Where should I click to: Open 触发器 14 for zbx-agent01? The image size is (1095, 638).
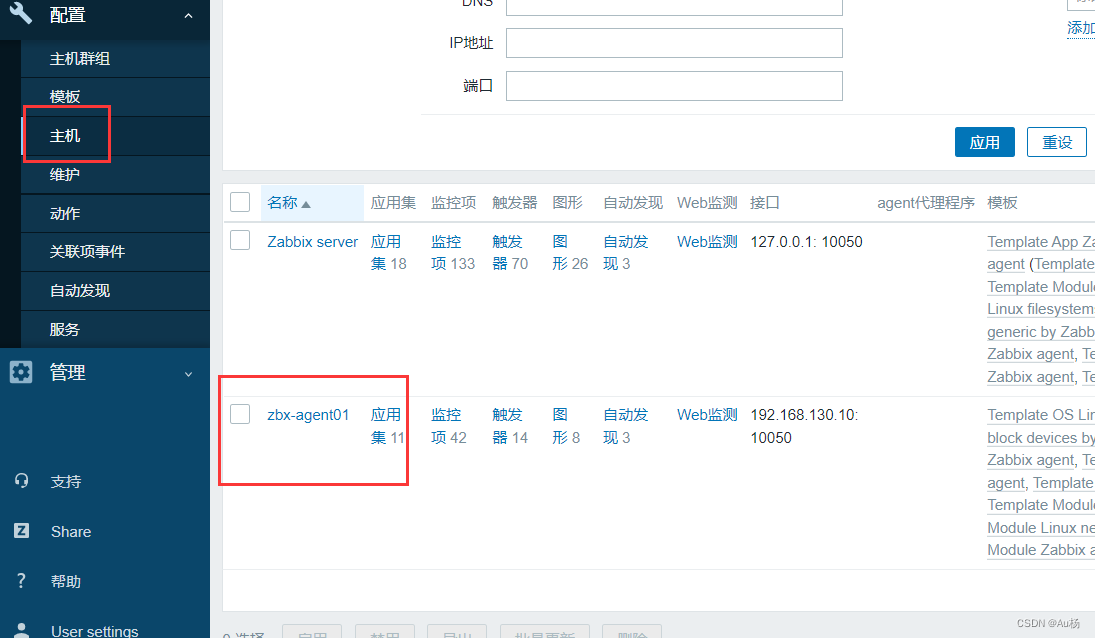tap(510, 426)
